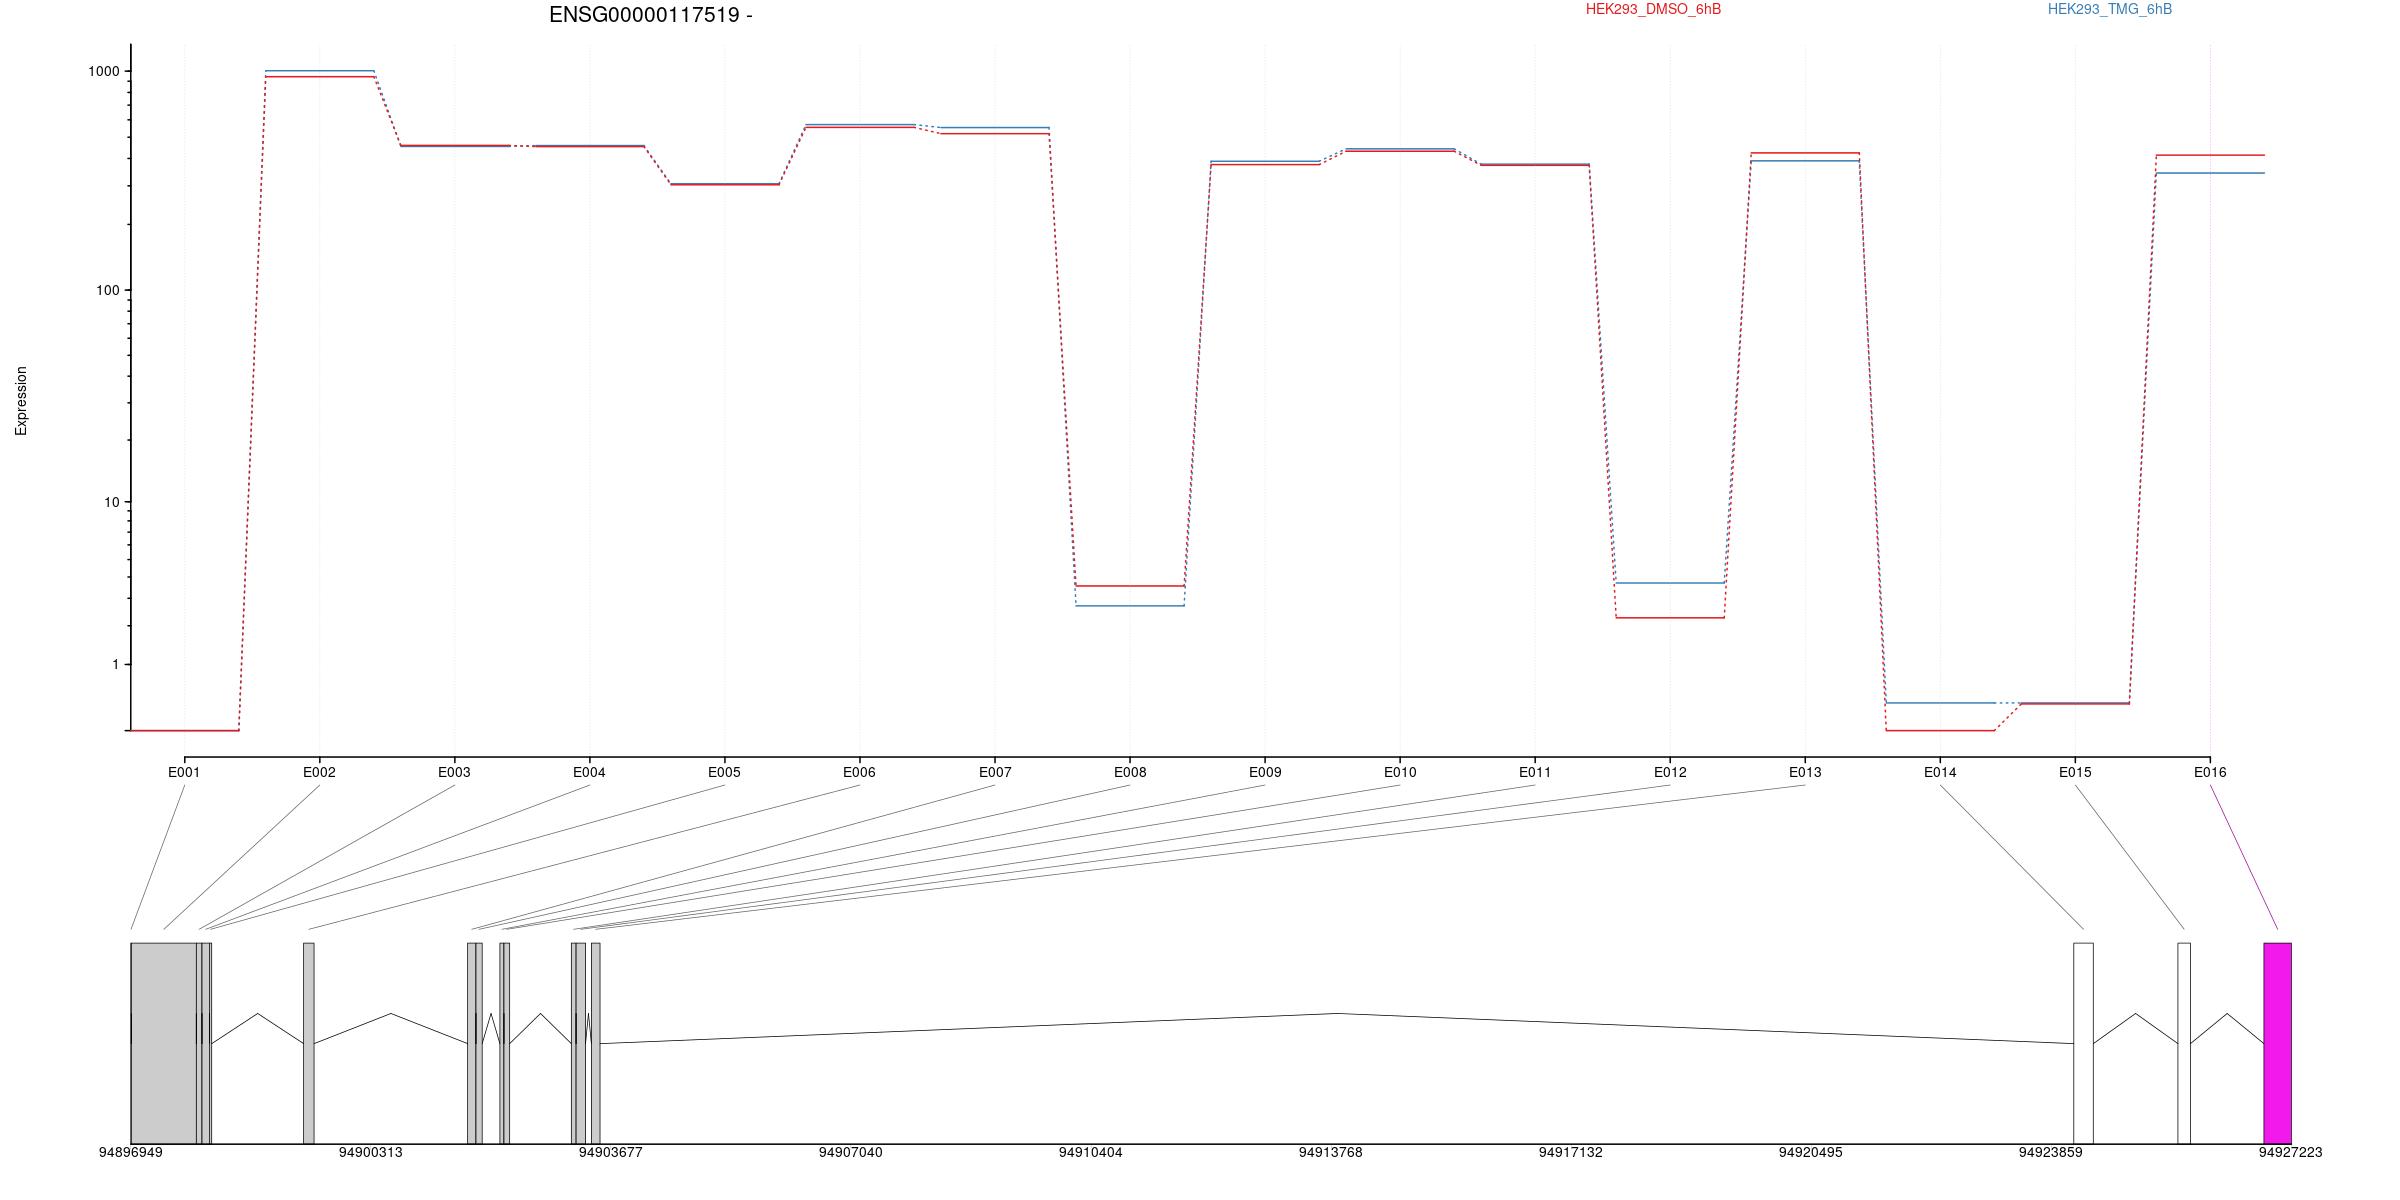Select exon label E008
The width and height of the screenshot is (2400, 1200).
pyautogui.click(x=1130, y=772)
